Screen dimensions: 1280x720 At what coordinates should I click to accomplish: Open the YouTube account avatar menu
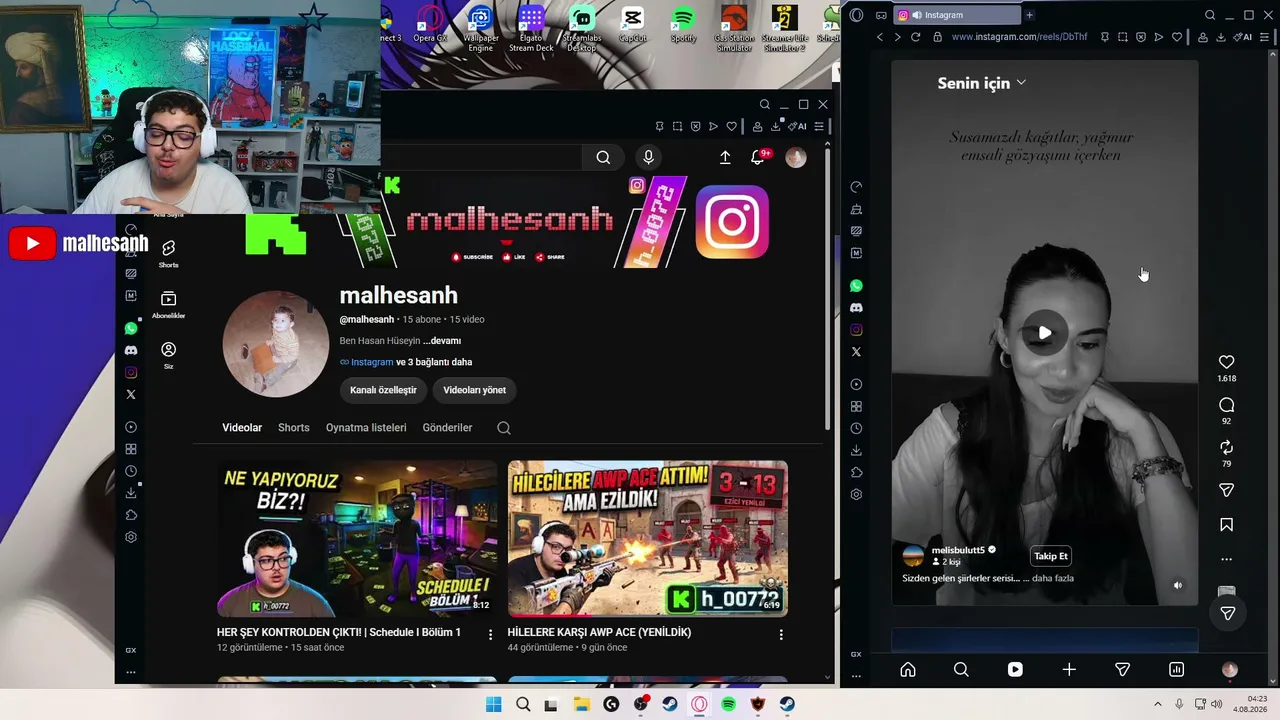point(796,157)
